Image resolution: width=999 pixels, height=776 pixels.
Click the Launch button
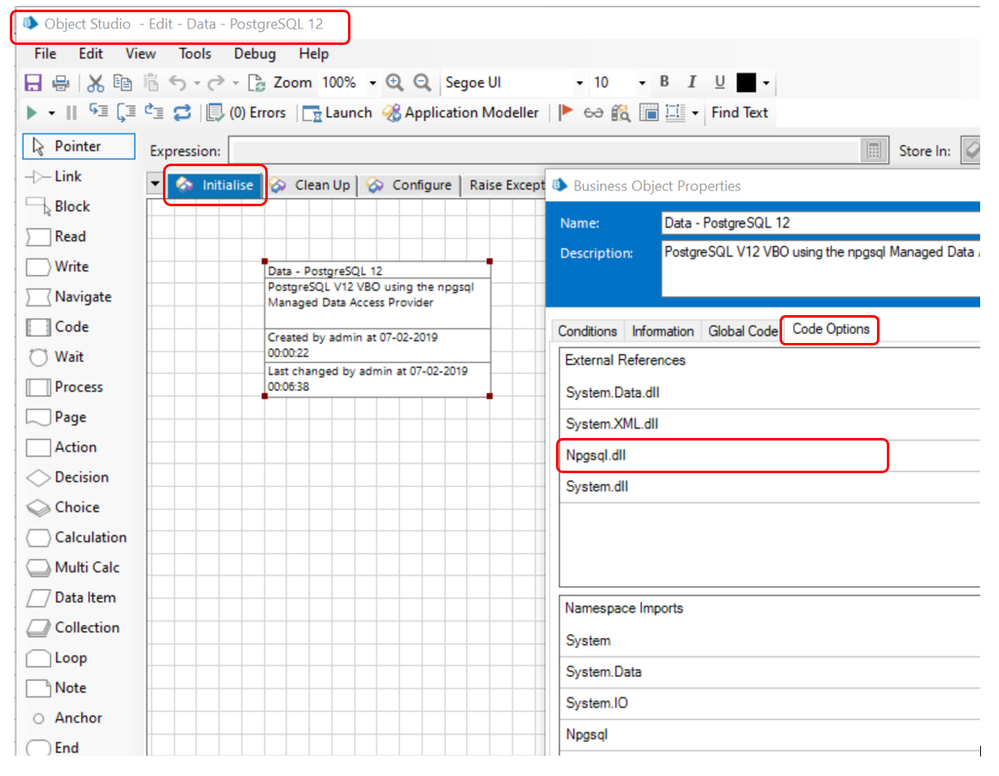(x=337, y=113)
